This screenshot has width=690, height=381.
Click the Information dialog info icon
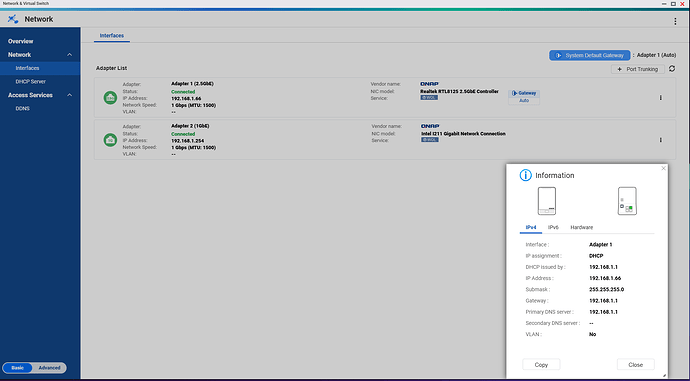click(525, 175)
